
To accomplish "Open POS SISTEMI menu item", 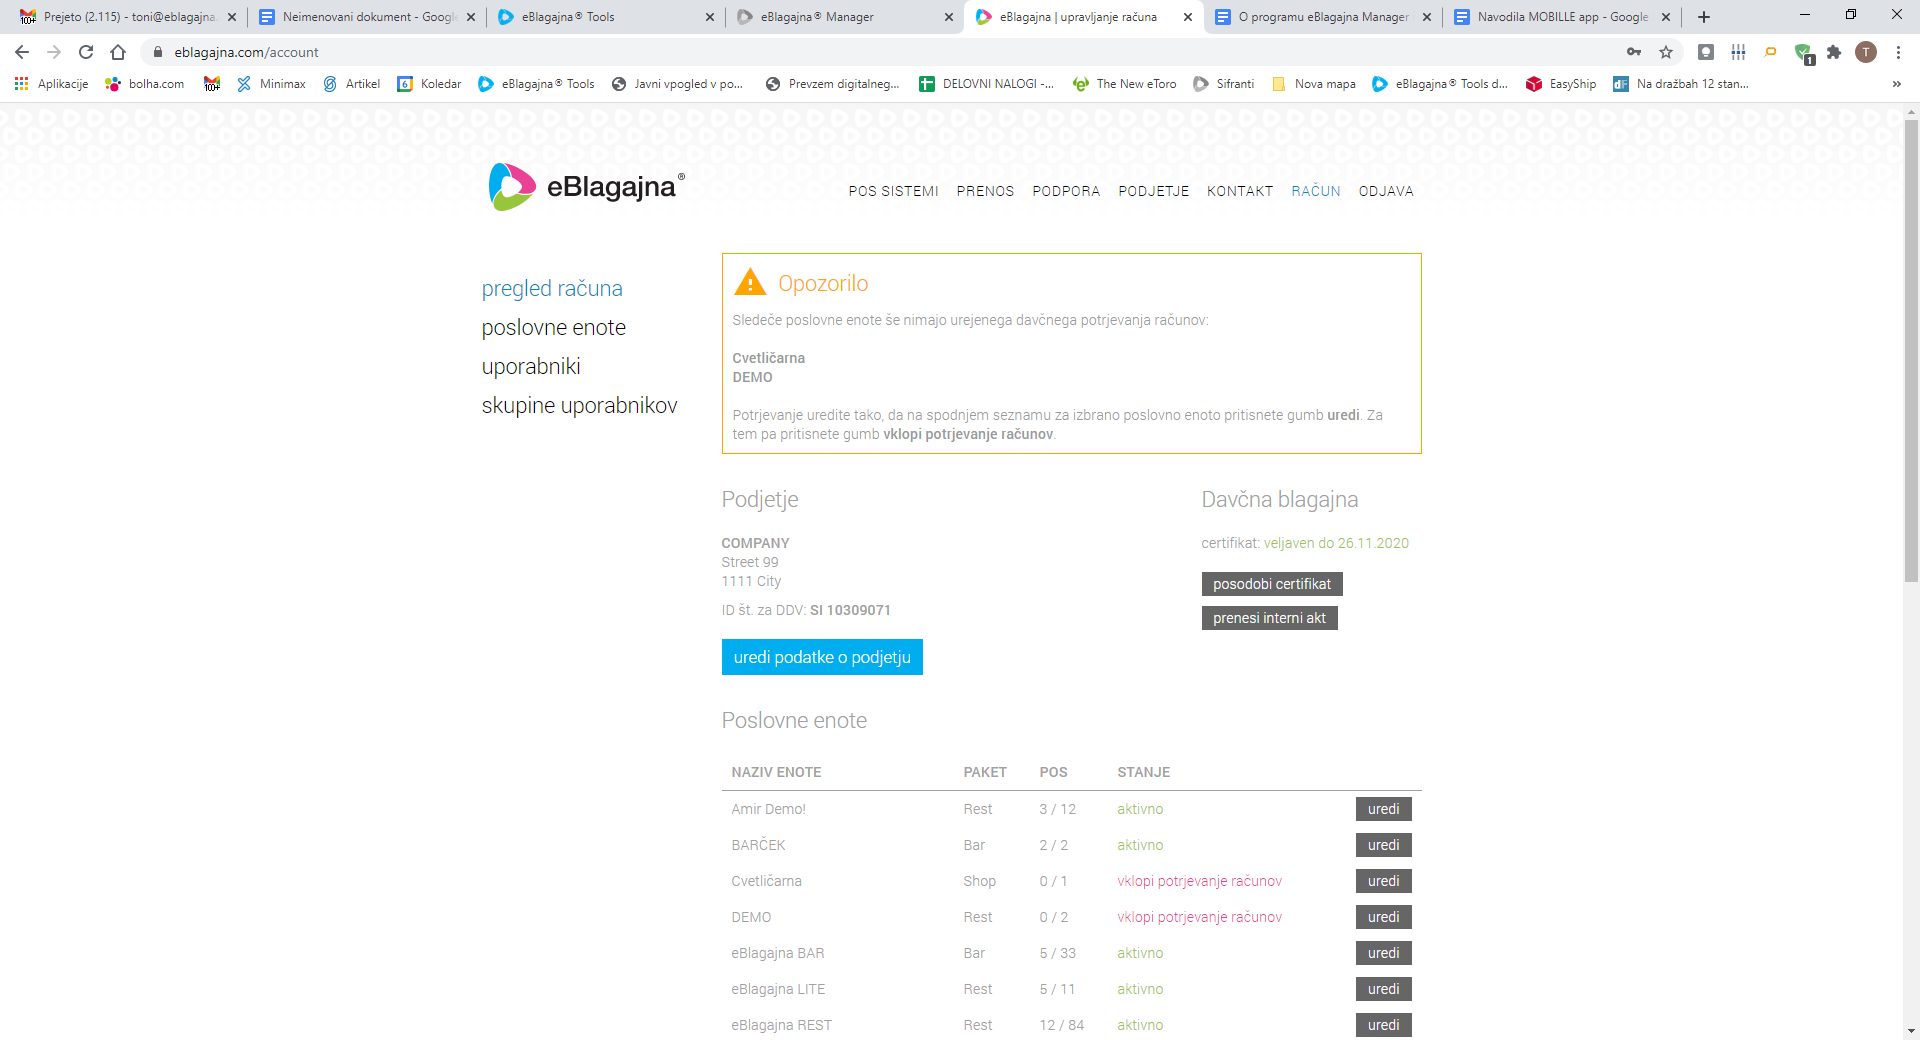I will (x=893, y=191).
